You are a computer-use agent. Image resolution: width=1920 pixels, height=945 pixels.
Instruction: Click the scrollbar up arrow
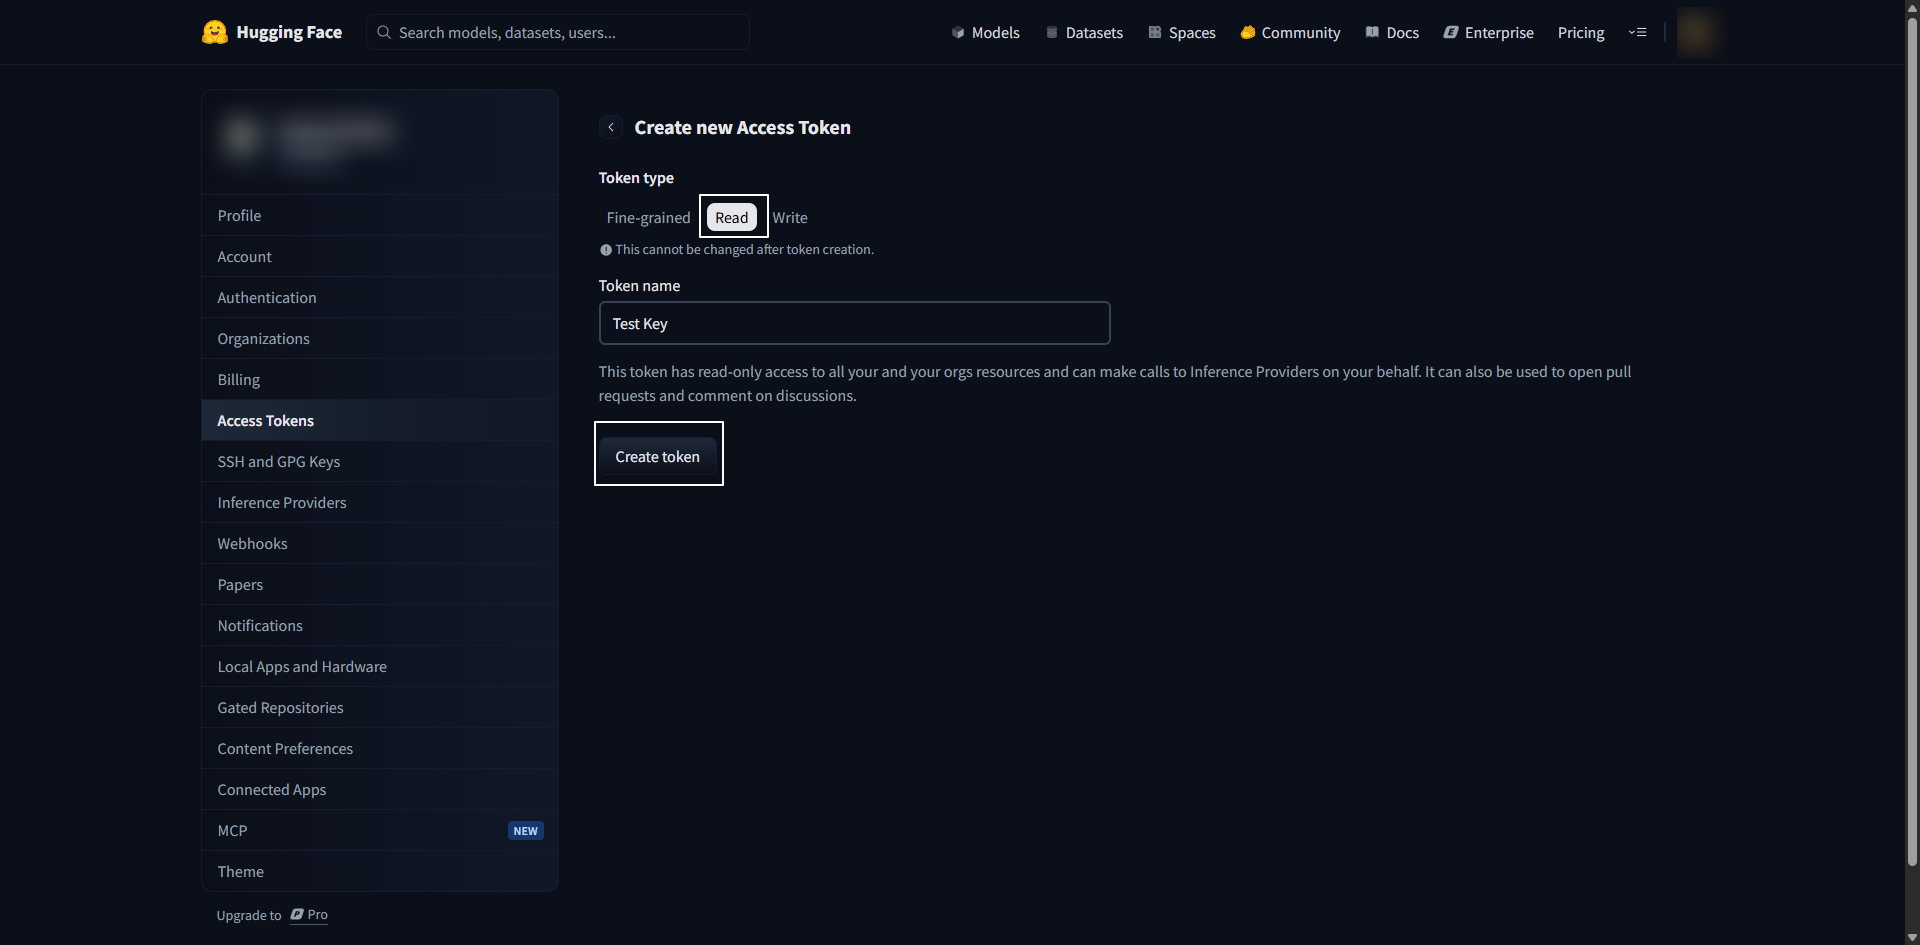[x=1912, y=7]
